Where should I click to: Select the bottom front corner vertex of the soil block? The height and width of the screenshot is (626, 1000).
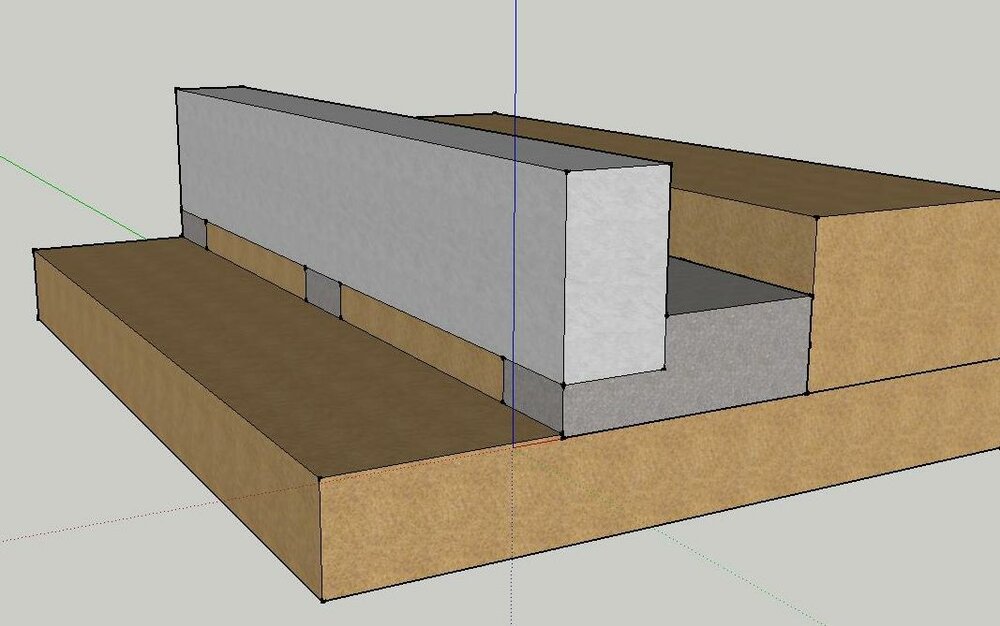pyautogui.click(x=322, y=601)
